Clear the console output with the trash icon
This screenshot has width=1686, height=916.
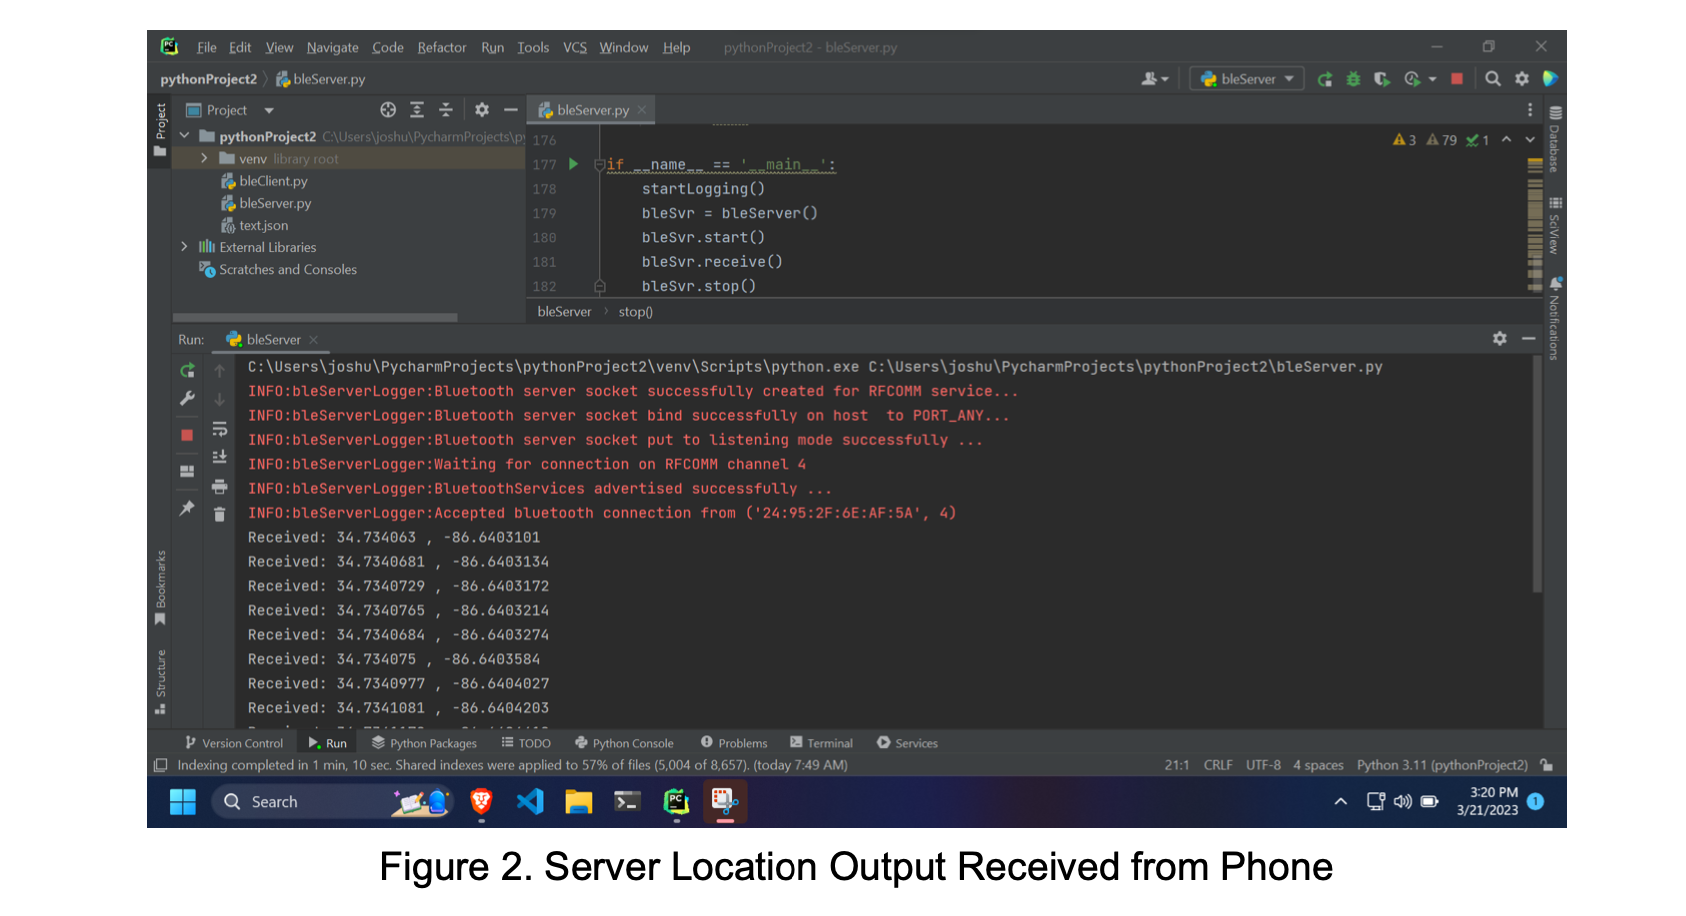click(219, 513)
